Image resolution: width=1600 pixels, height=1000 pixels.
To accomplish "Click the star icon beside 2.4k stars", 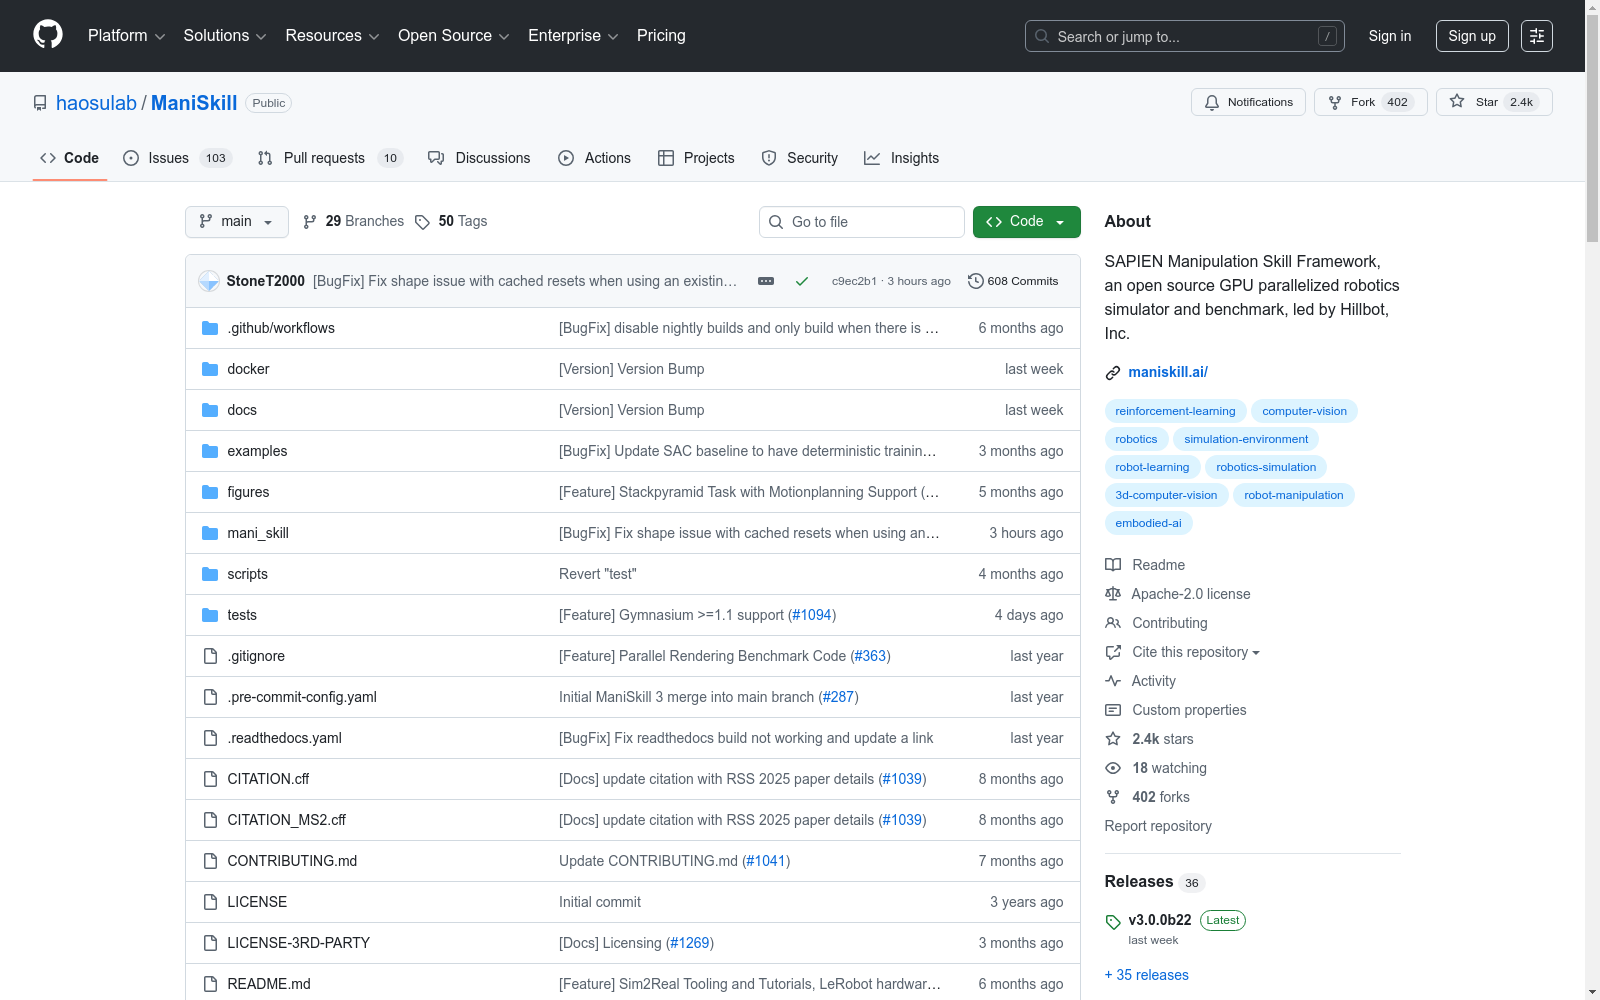I will [1113, 739].
